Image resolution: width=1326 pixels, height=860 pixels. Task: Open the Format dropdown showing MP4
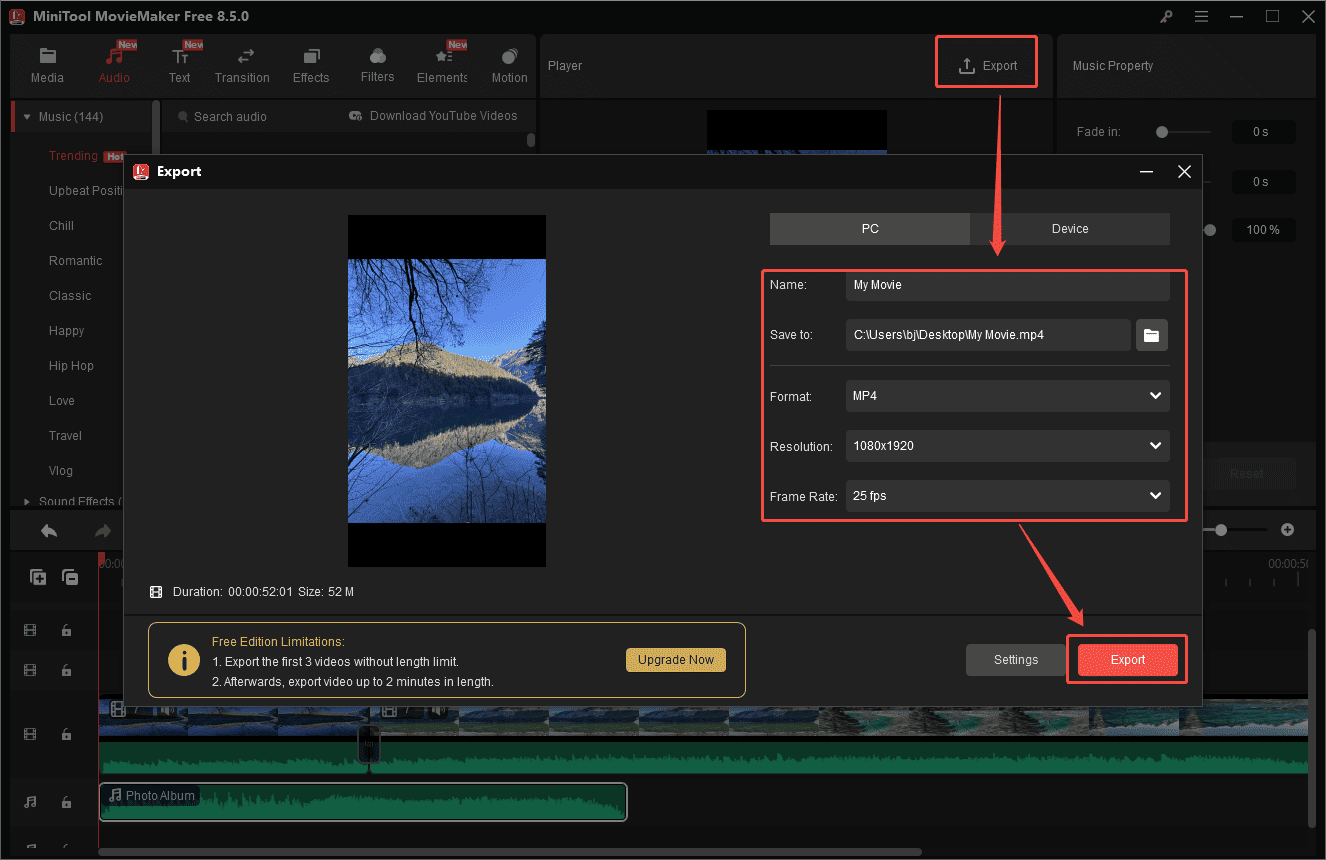[x=1006, y=396]
